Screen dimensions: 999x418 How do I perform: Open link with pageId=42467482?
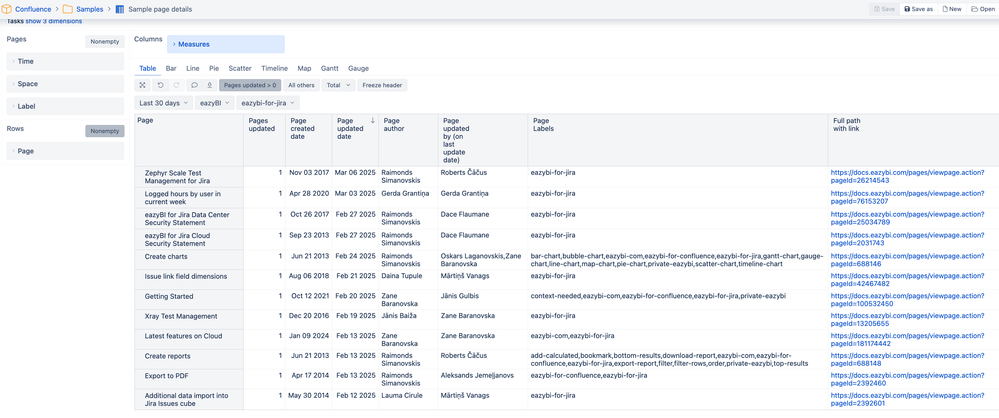coord(907,280)
